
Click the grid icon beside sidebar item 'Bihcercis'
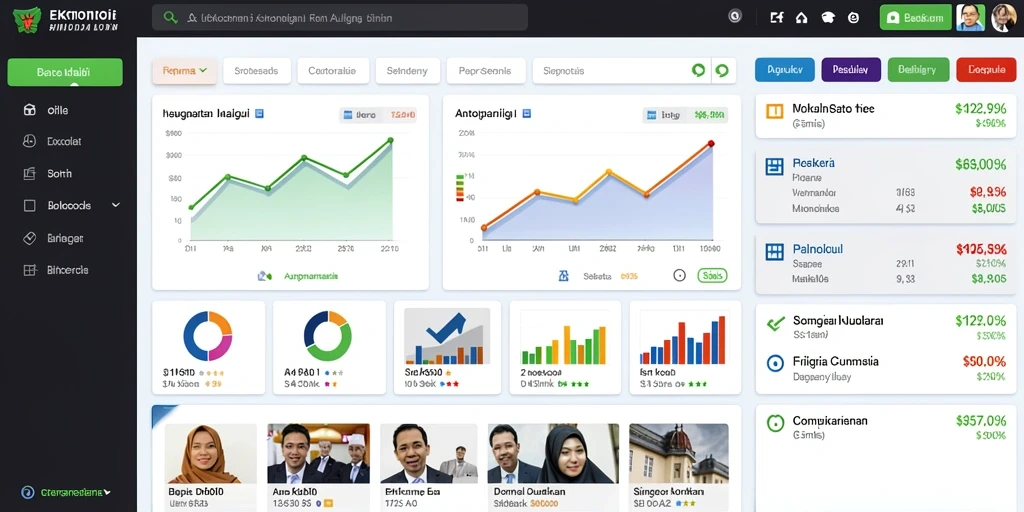pos(29,270)
